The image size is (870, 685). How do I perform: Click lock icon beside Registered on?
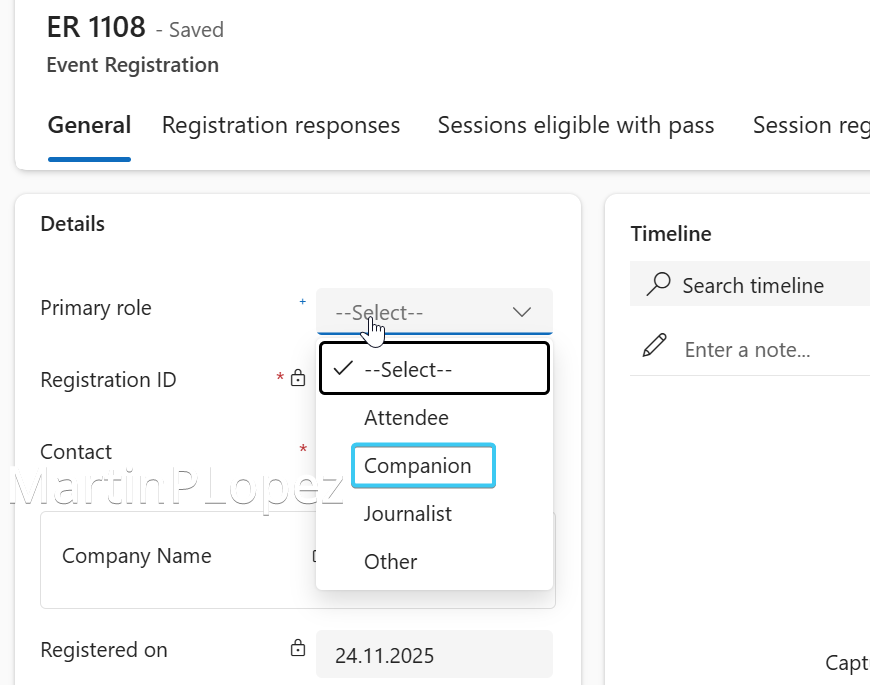pos(298,649)
